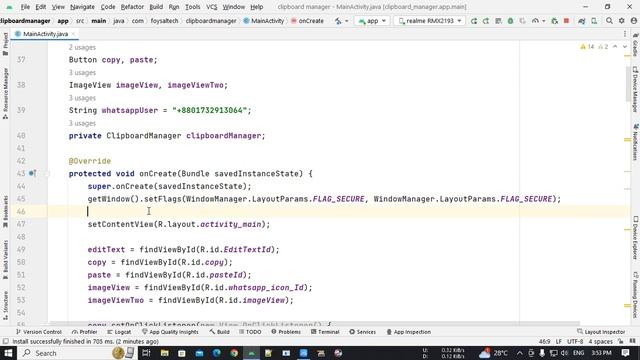Viewport: 640px width, 360px height.
Task: Click the UTF-8 encoding status bar entry
Action: [575, 342]
